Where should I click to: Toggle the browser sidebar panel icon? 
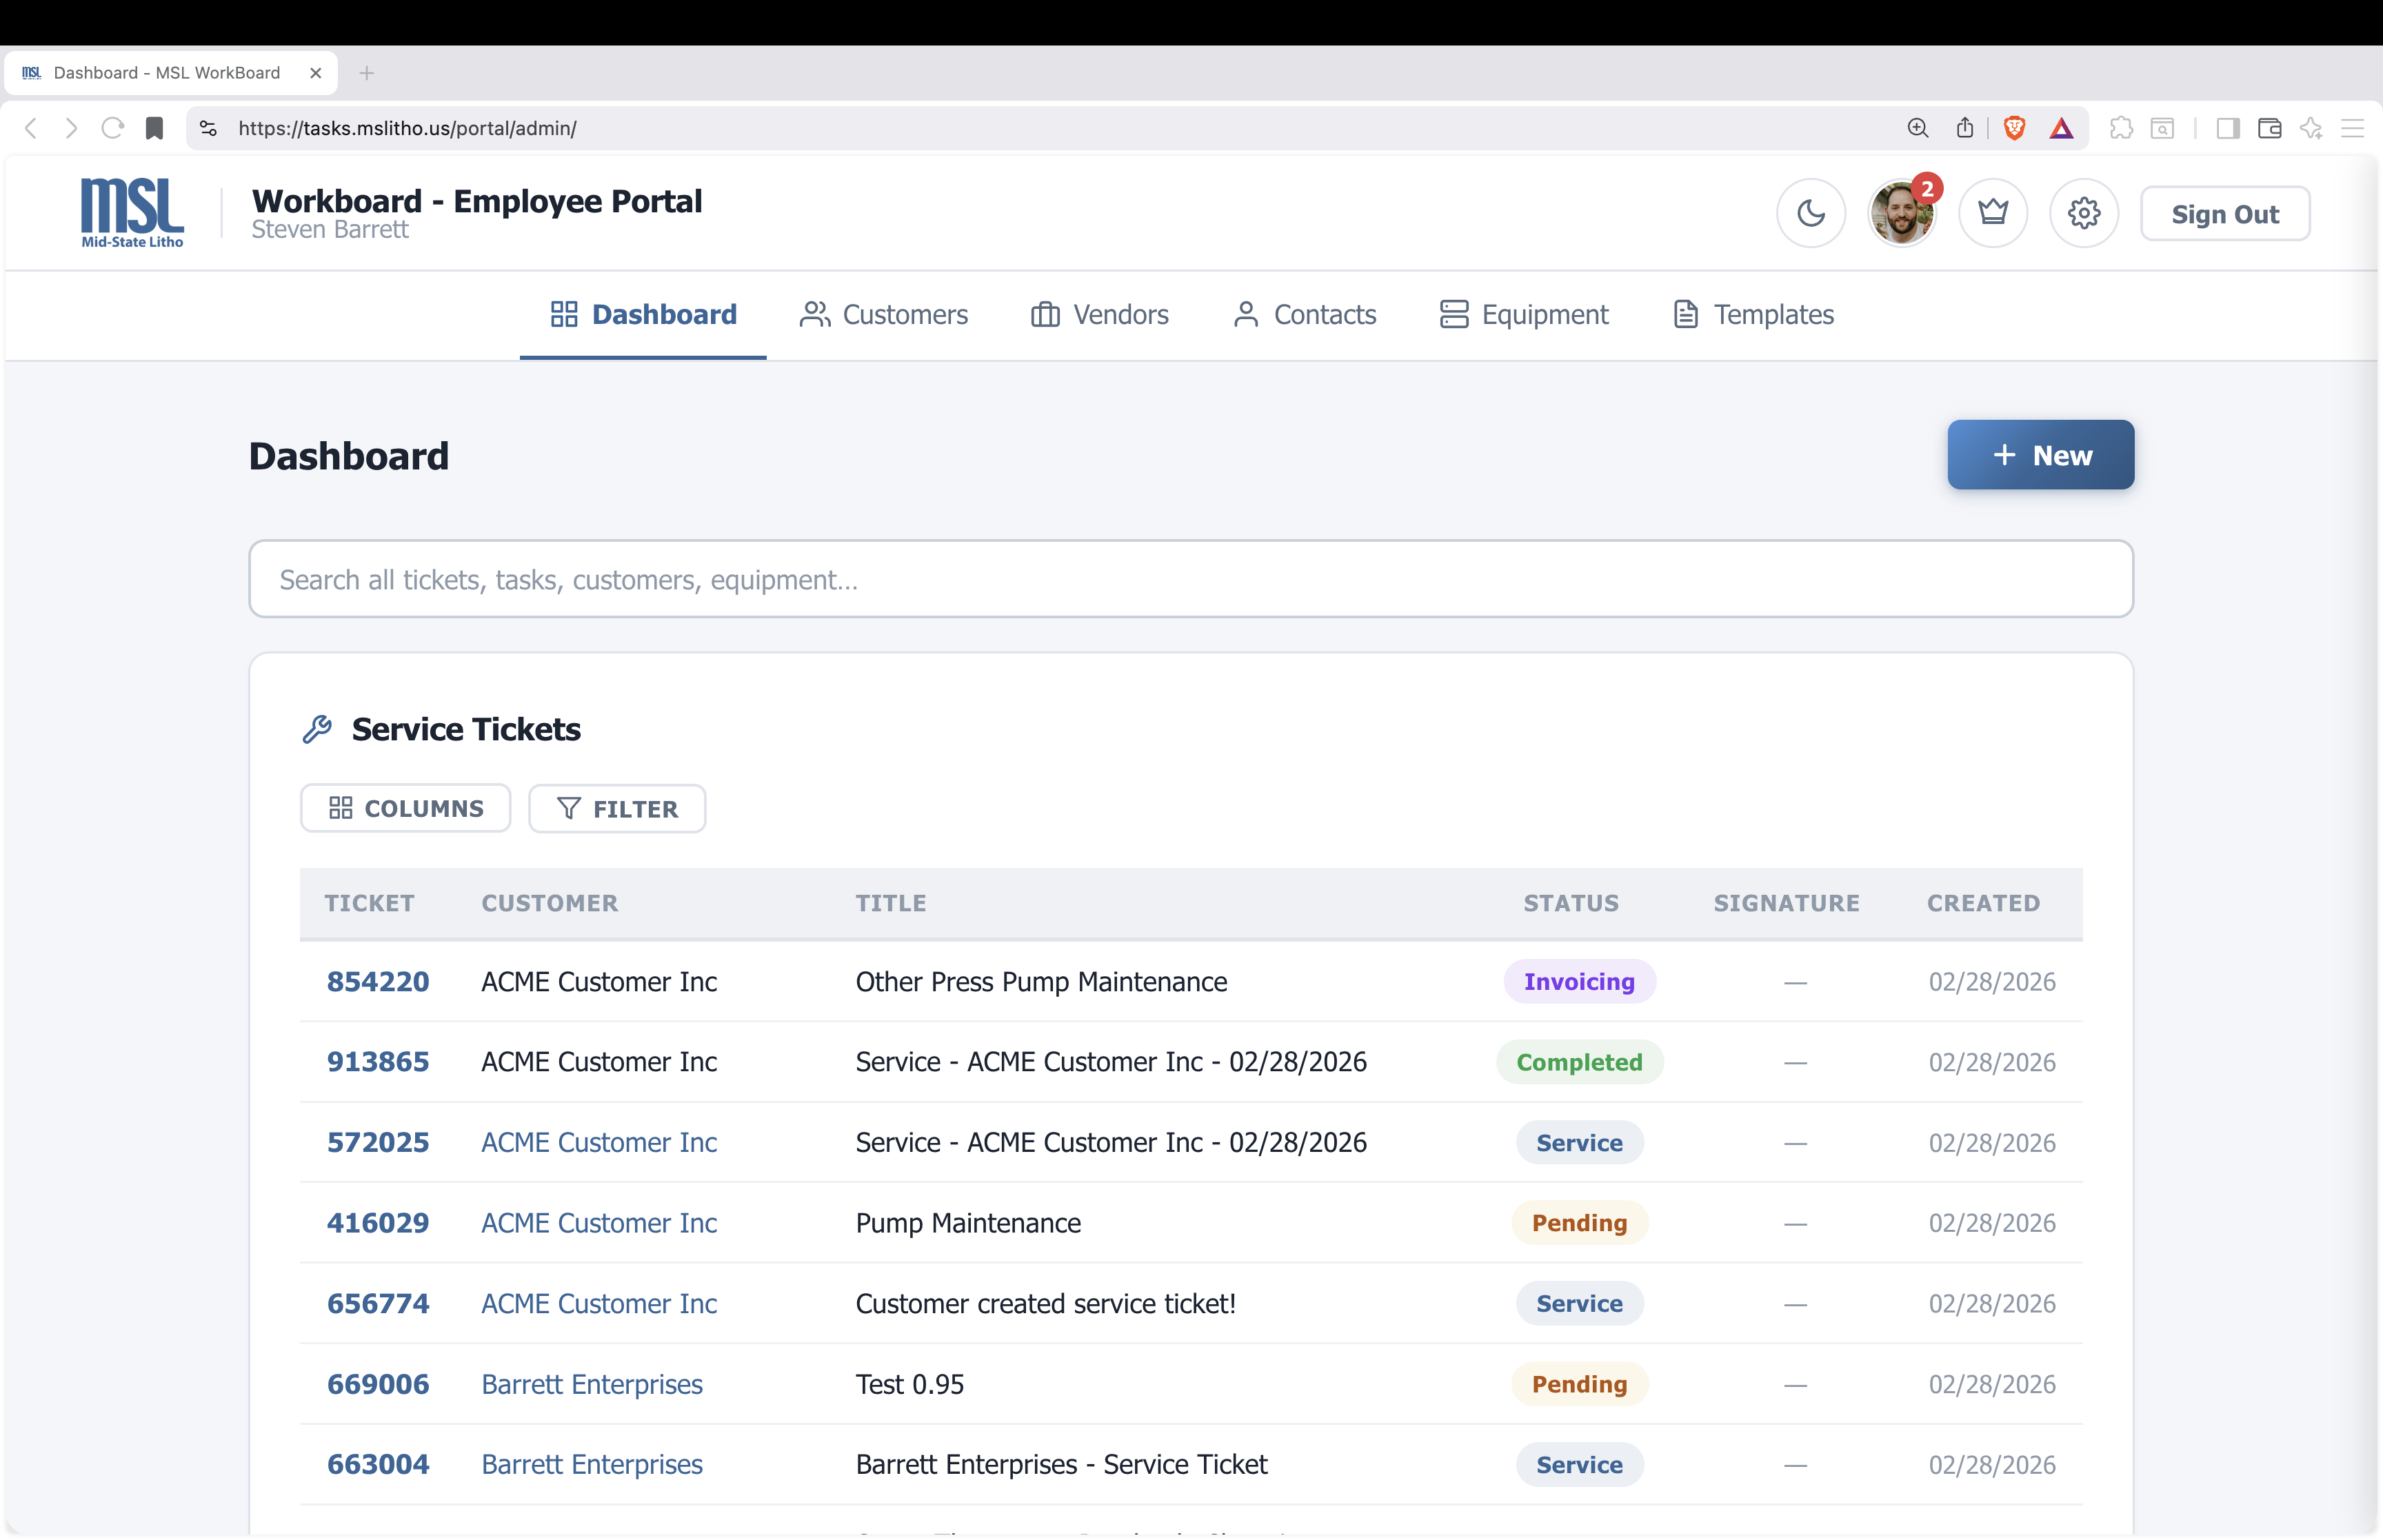(x=2227, y=128)
